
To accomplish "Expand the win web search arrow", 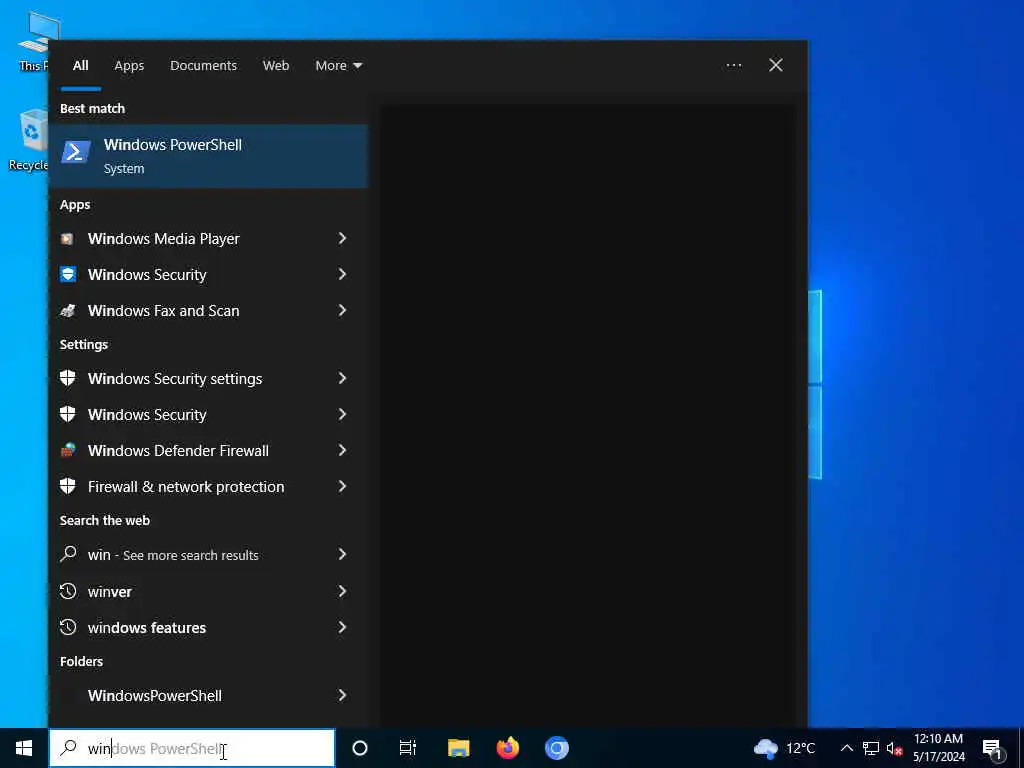I will click(x=342, y=554).
